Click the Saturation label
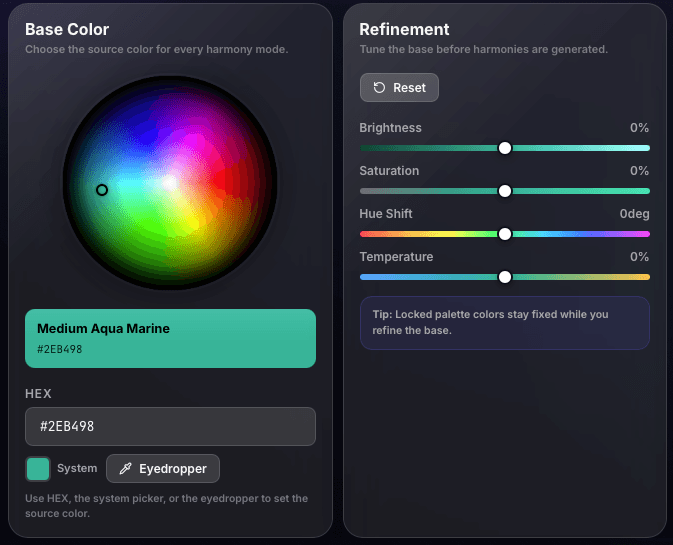Screen dimensions: 673x545 click(389, 171)
